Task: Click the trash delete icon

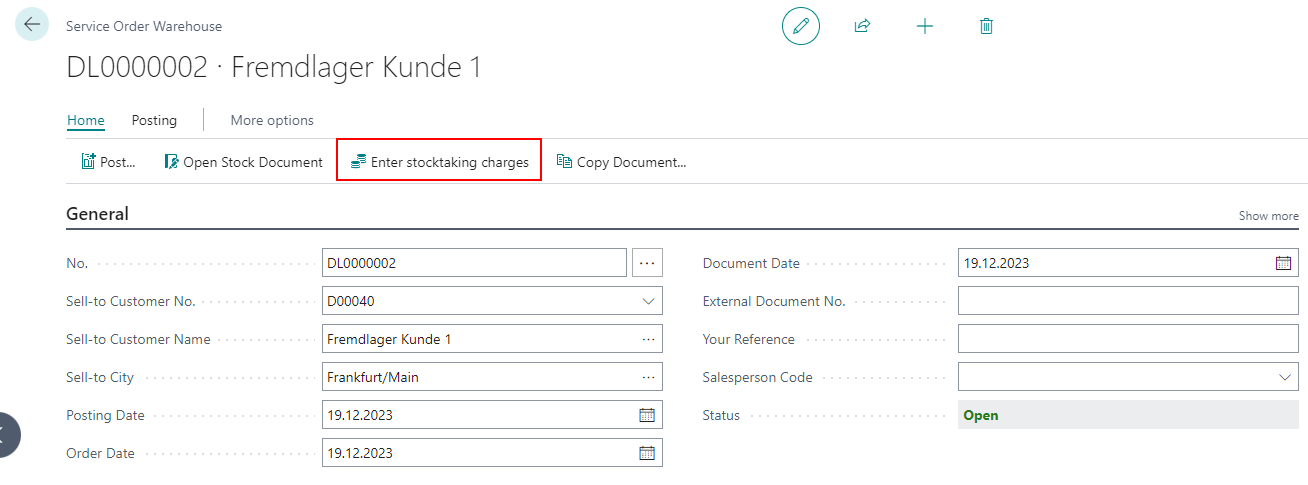Action: pyautogui.click(x=986, y=27)
